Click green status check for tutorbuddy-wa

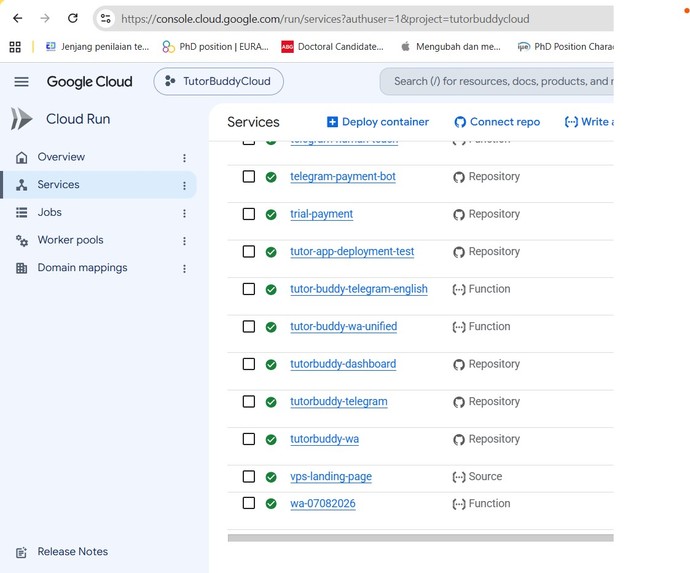click(x=271, y=440)
